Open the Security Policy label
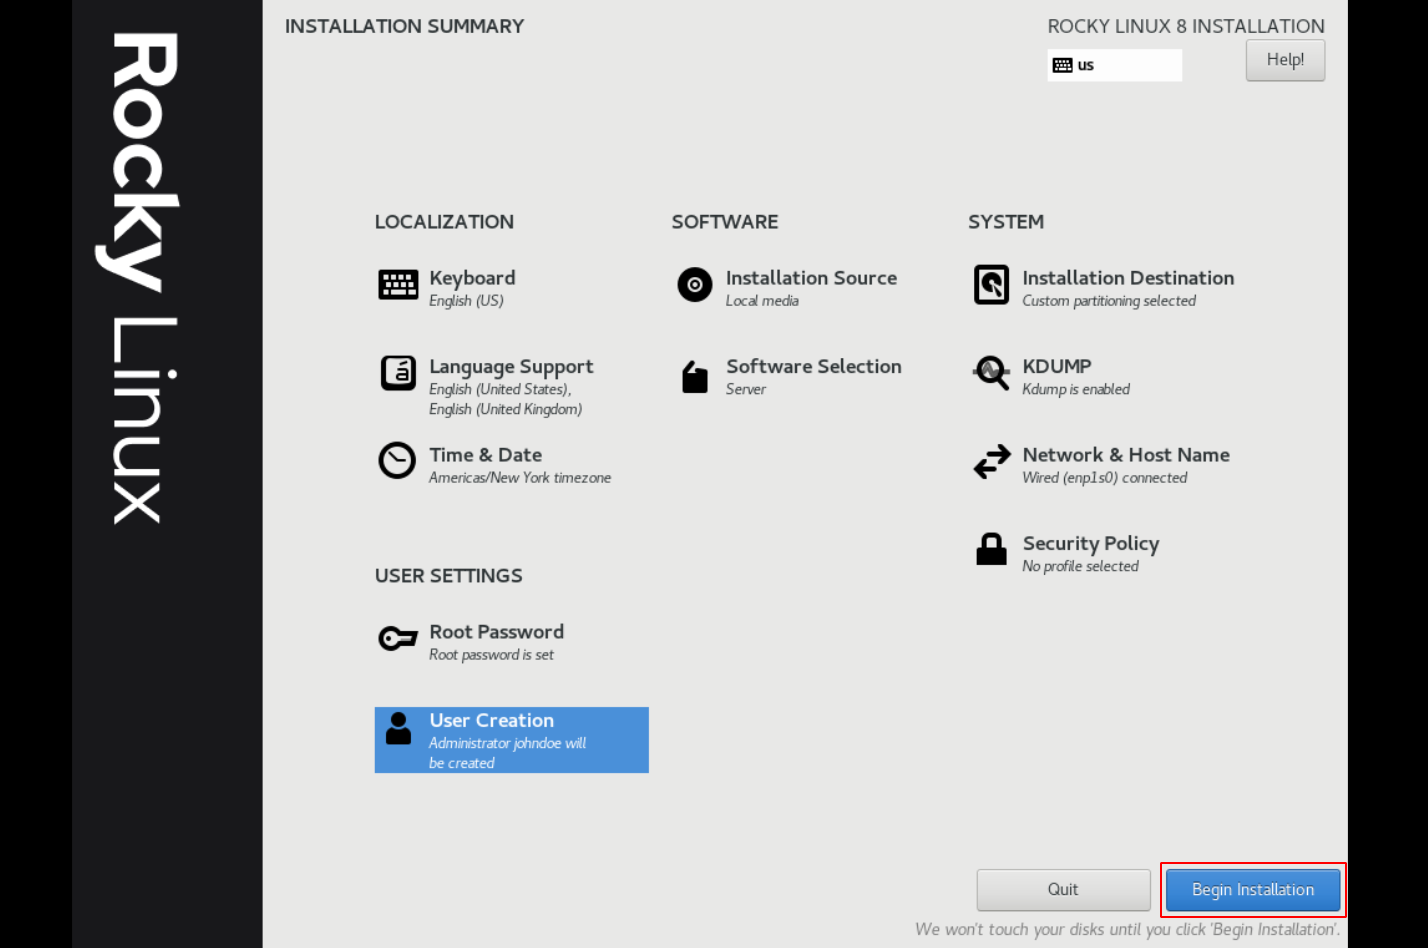The height and width of the screenshot is (948, 1428). coord(1090,543)
